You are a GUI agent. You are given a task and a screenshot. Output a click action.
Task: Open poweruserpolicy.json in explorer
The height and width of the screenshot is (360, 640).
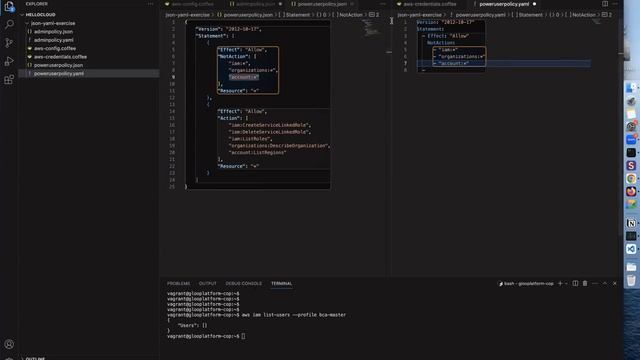point(58,65)
